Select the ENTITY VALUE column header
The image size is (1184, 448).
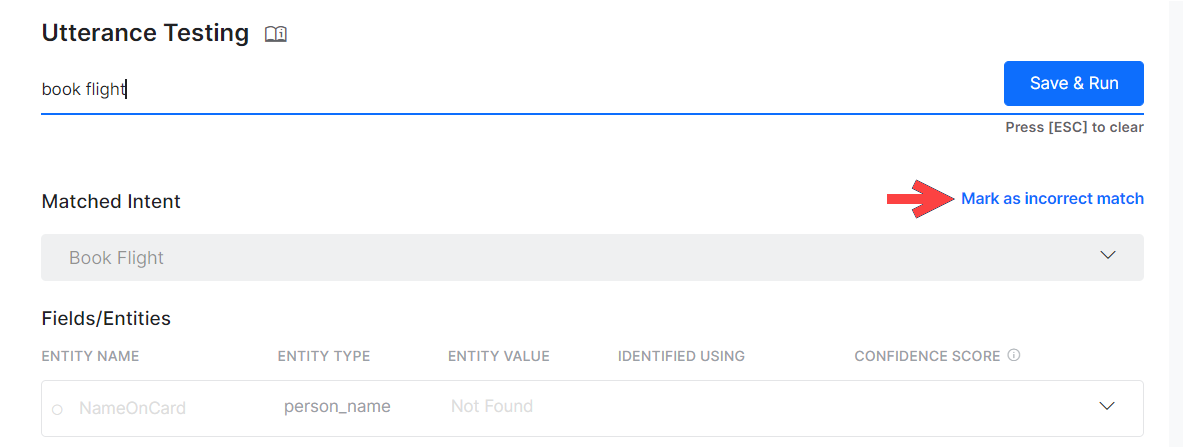click(499, 356)
